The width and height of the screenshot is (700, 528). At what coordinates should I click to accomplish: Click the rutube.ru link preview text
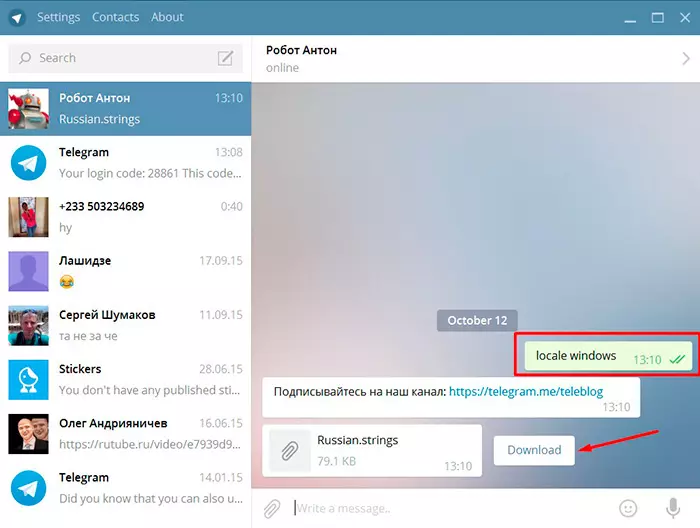click(150, 444)
